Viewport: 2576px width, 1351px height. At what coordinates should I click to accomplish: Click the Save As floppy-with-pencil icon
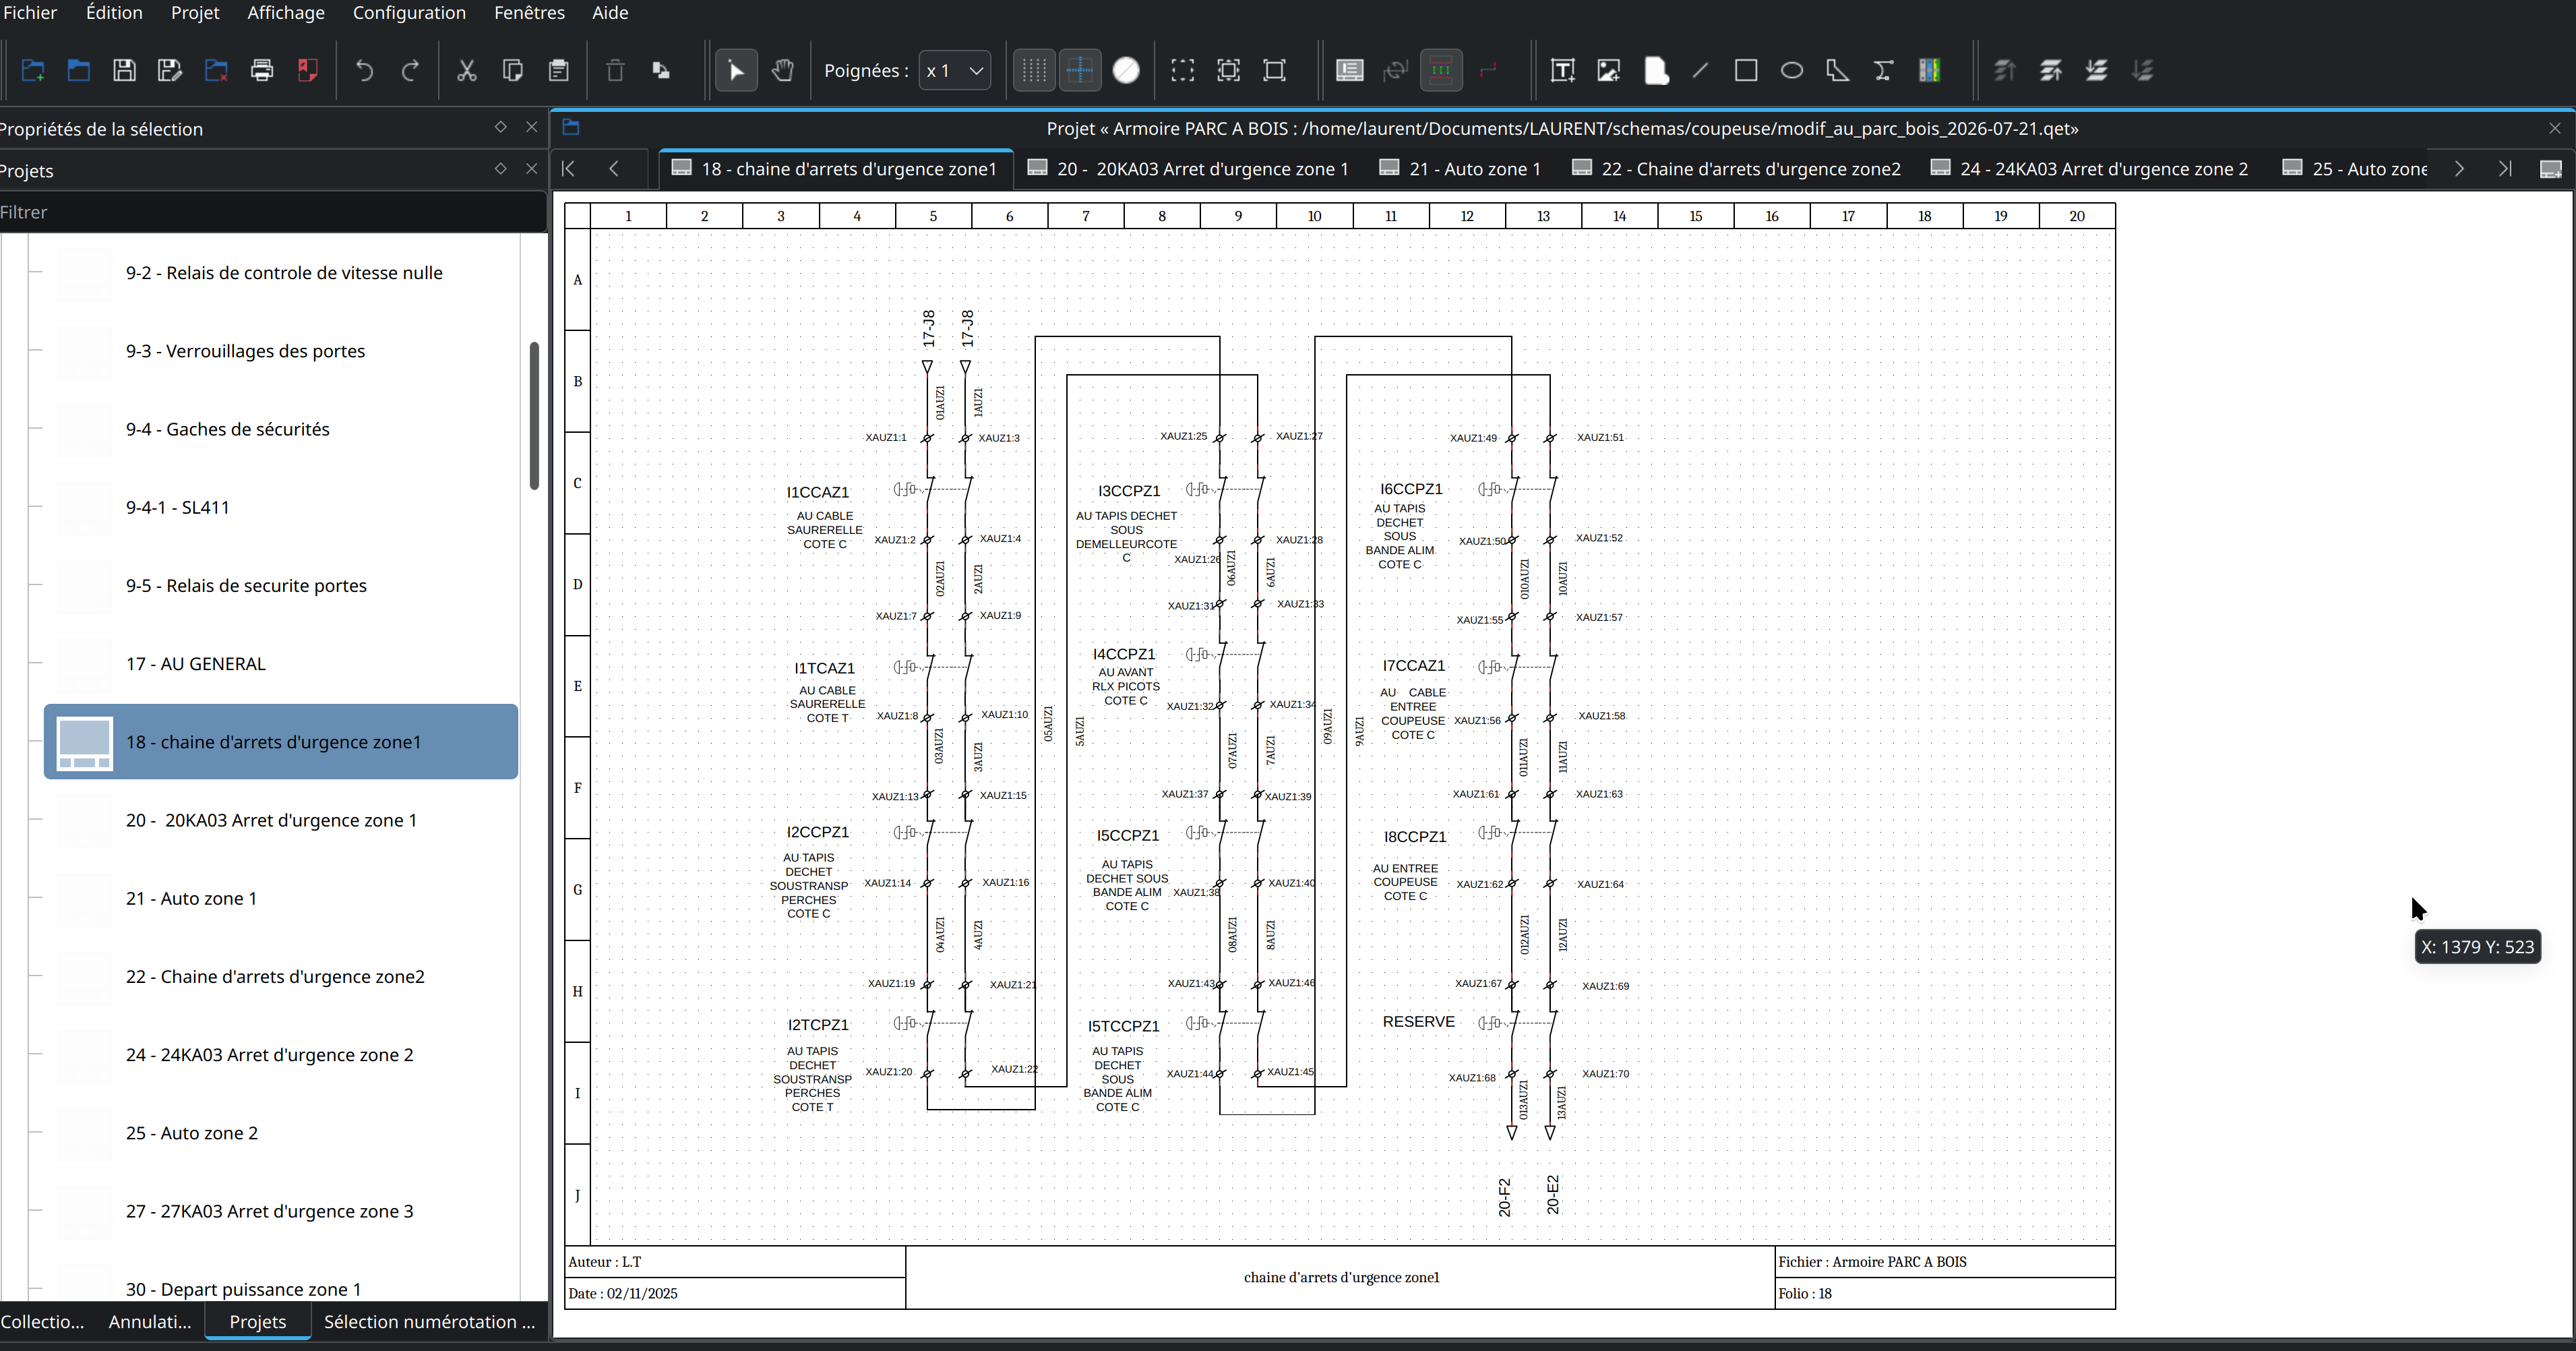(170, 70)
